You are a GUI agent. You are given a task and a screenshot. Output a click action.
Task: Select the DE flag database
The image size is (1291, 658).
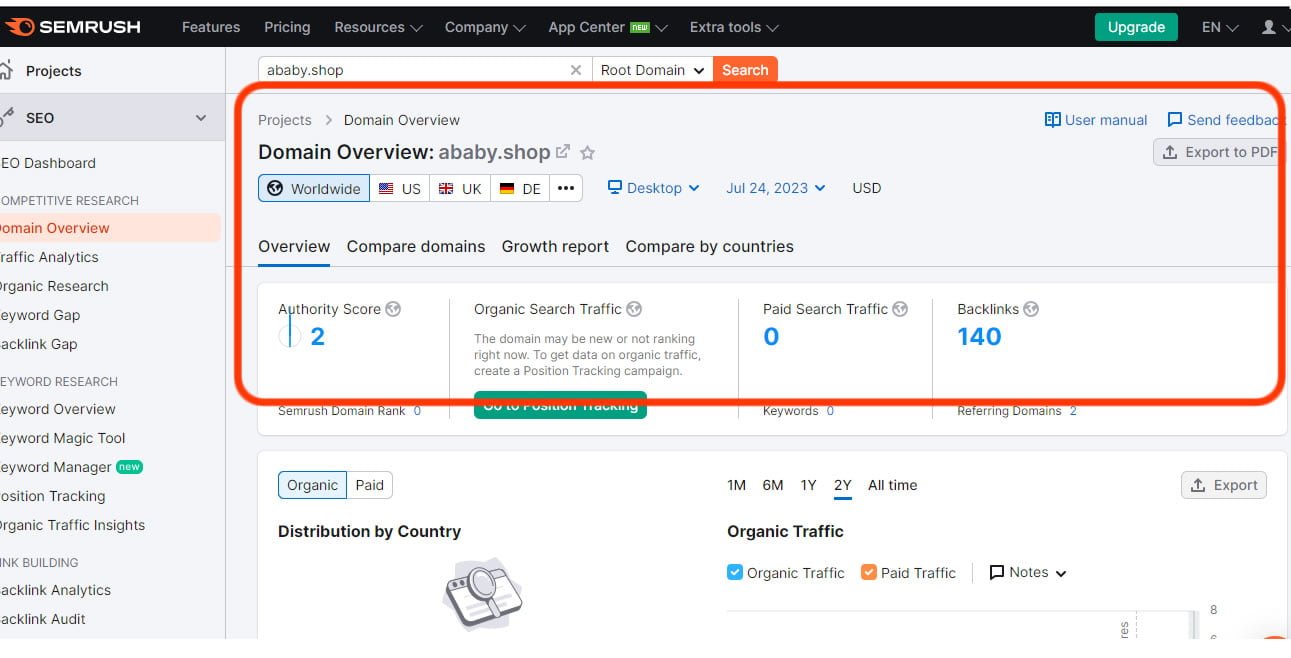[x=520, y=188]
